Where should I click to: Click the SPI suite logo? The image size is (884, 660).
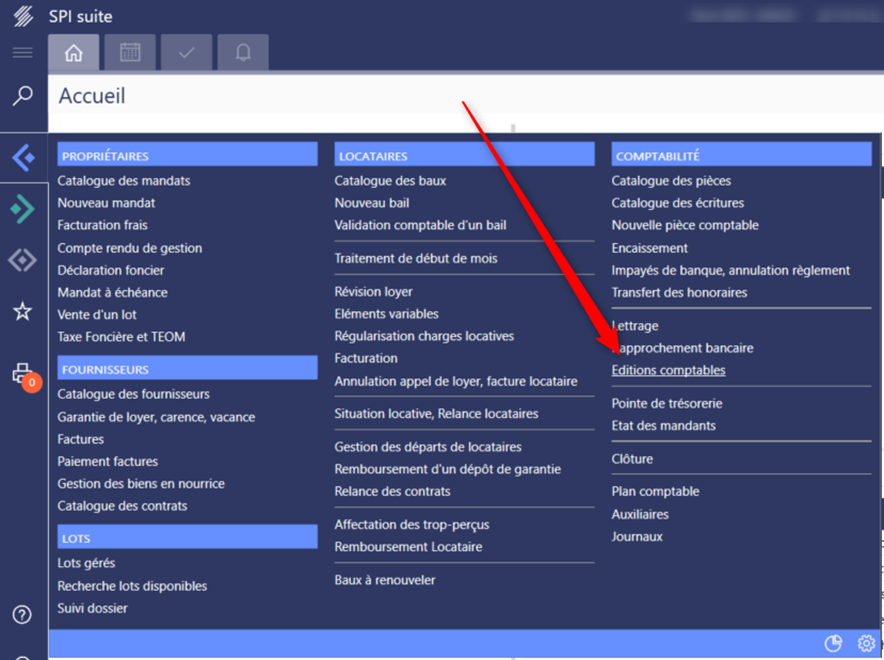tap(23, 16)
